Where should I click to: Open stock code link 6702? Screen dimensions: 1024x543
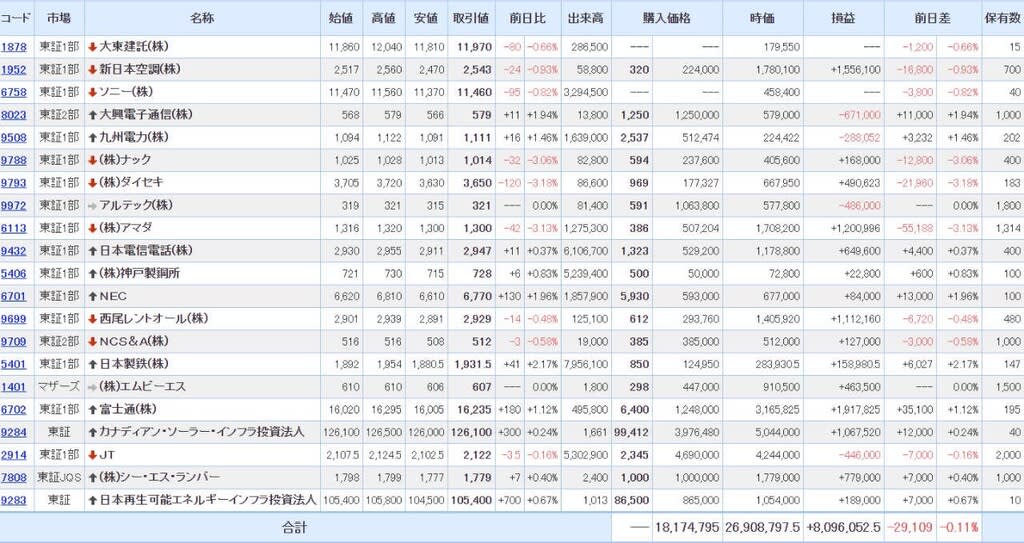pyautogui.click(x=13, y=410)
